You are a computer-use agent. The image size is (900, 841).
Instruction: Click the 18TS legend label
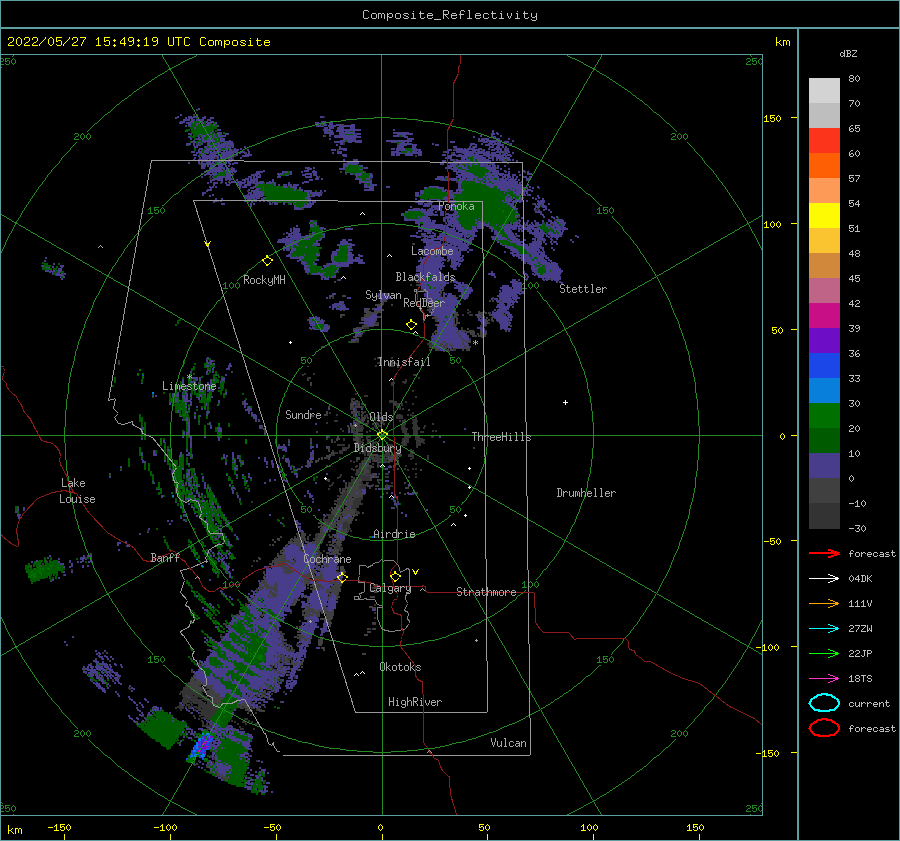(x=860, y=679)
